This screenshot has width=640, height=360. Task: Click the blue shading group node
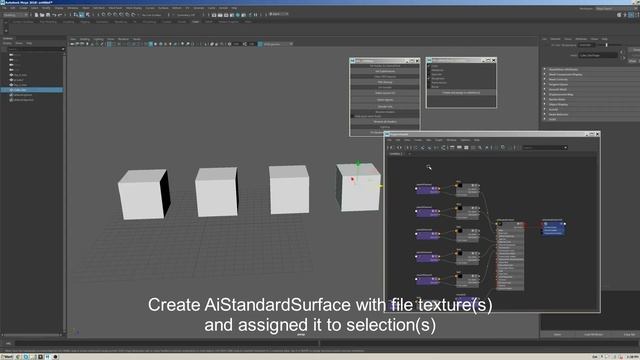pyautogui.click(x=553, y=228)
